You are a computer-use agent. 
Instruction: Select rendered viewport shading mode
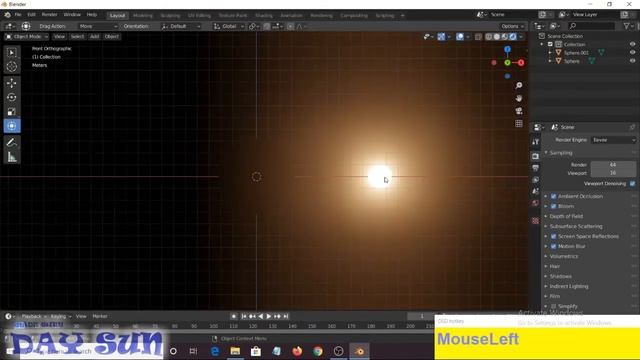[x=513, y=37]
